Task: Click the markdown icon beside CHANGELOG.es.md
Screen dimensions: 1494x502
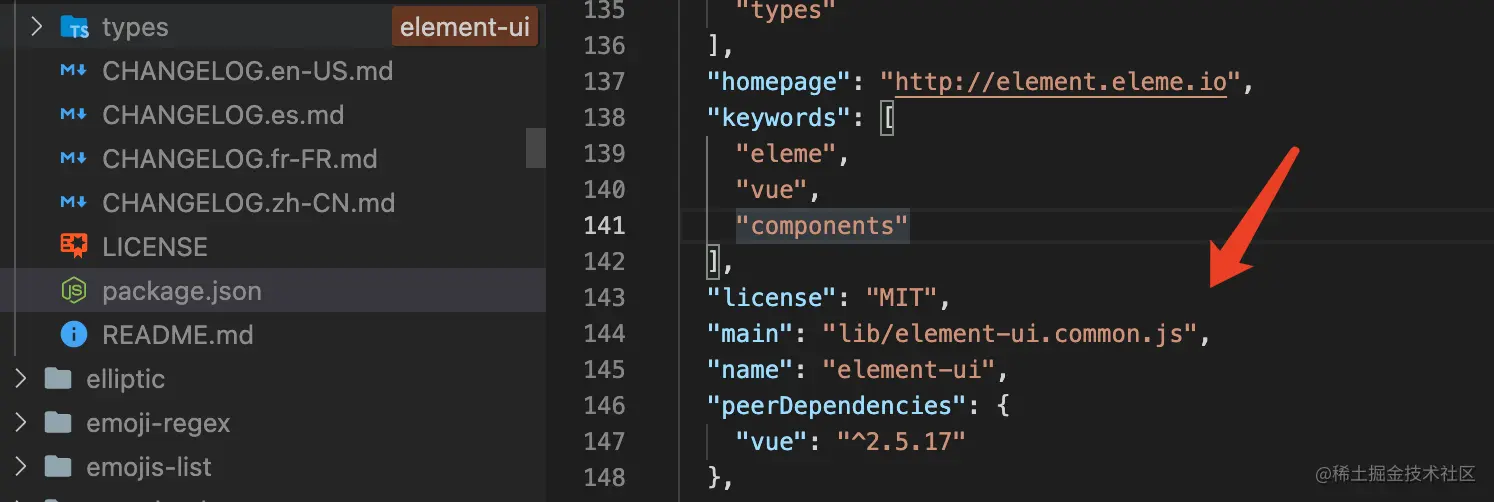Action: pyautogui.click(x=73, y=115)
